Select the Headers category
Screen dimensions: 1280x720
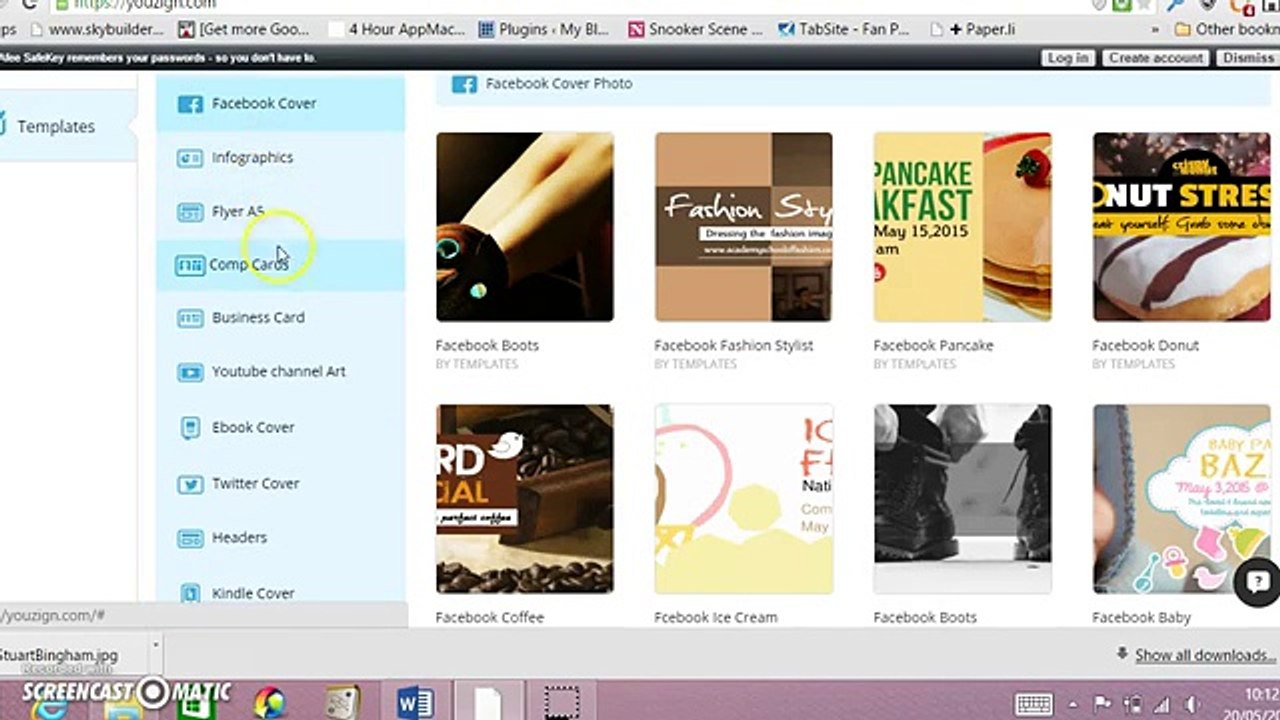tap(281, 539)
